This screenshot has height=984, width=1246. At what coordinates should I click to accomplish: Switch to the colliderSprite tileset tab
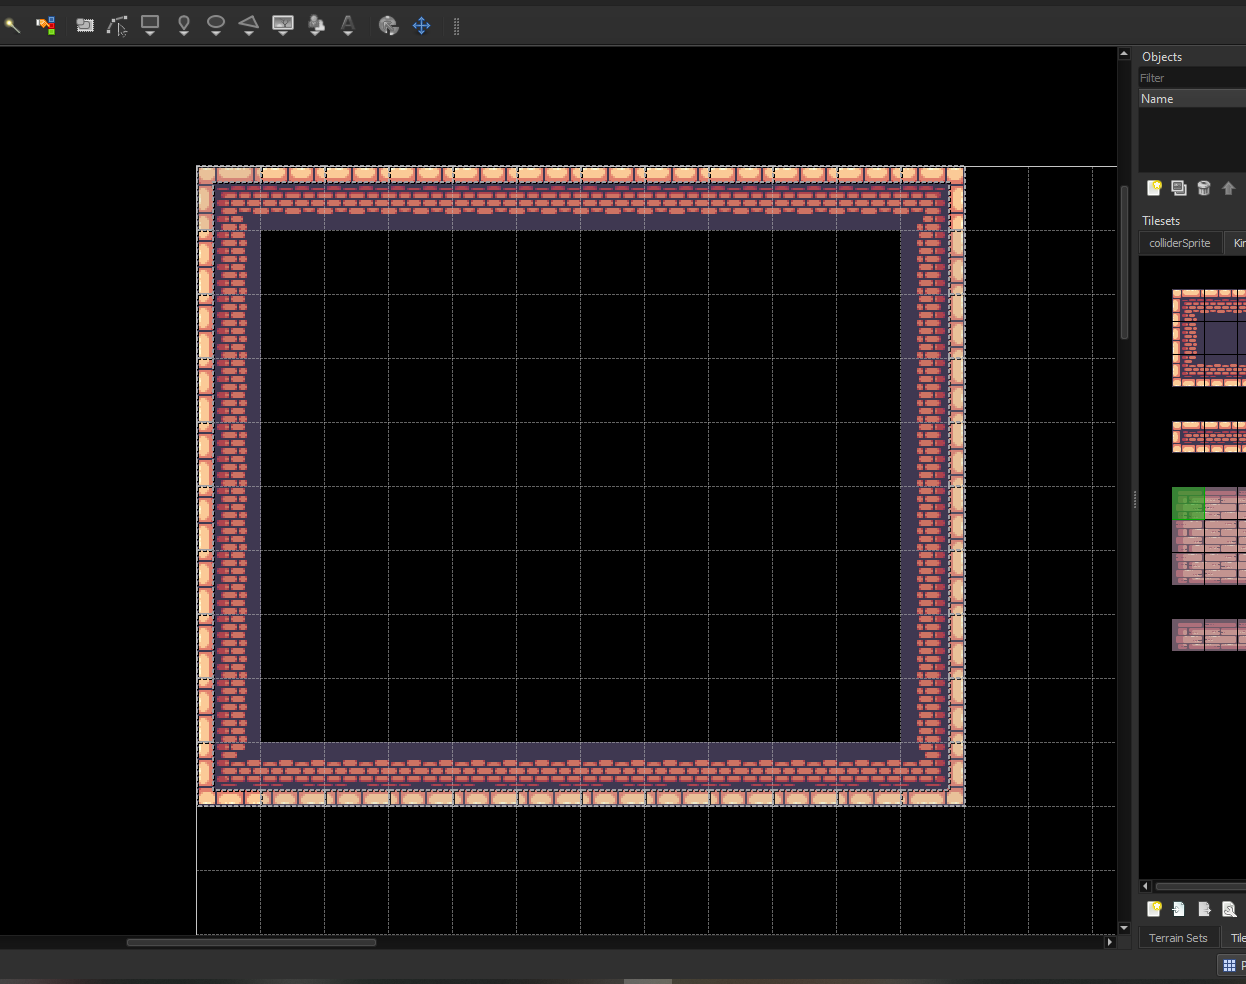point(1179,242)
